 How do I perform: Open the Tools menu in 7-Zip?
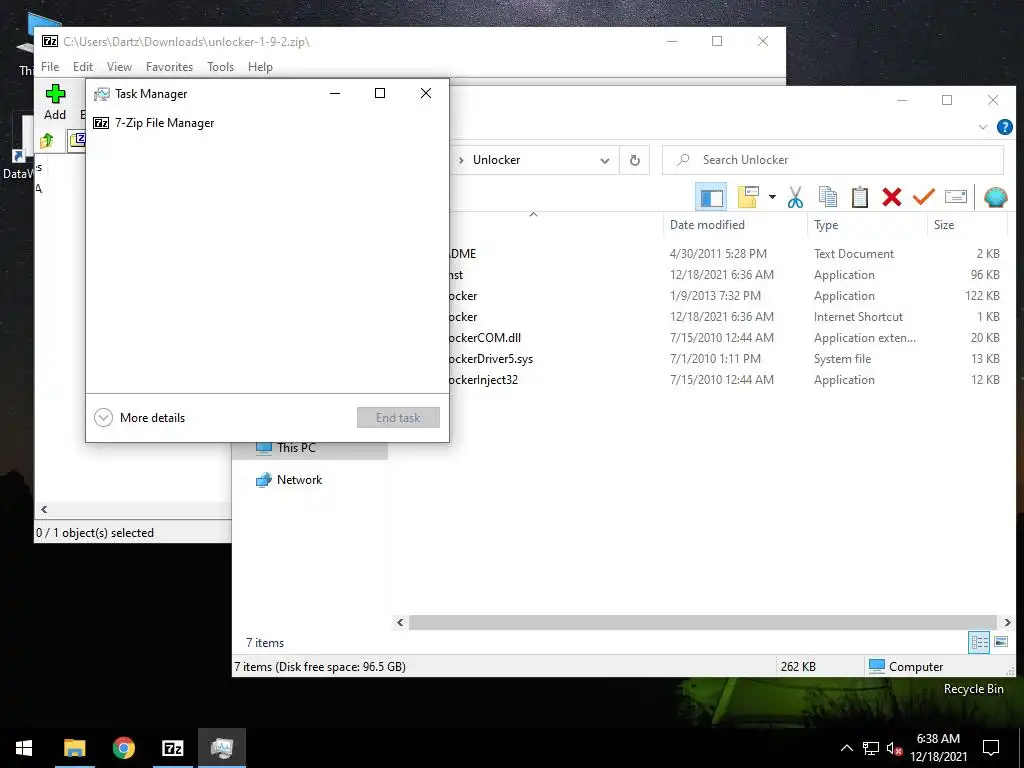(220, 67)
